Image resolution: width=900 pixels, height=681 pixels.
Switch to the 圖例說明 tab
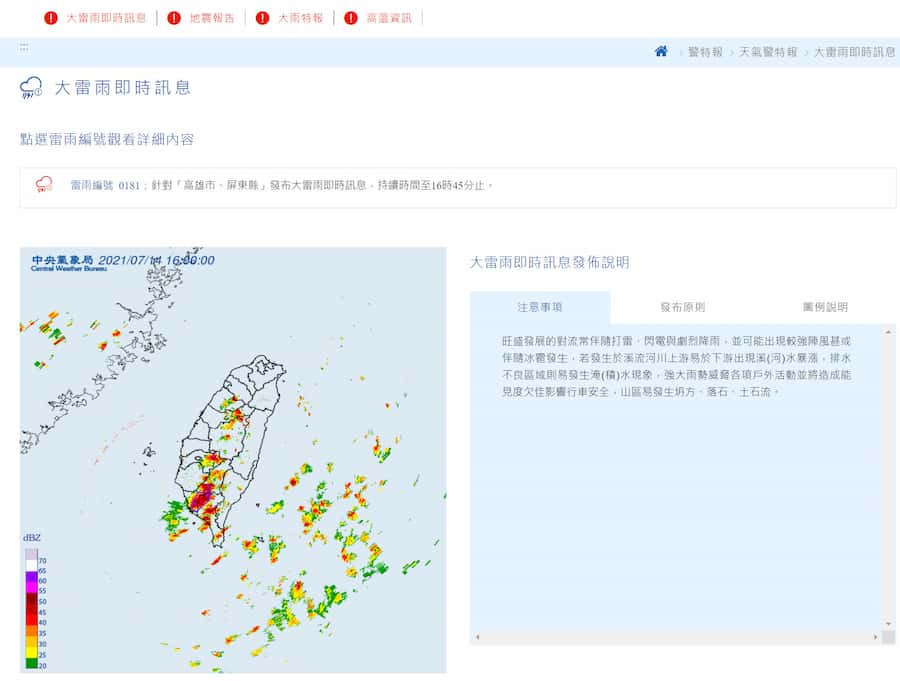825,307
